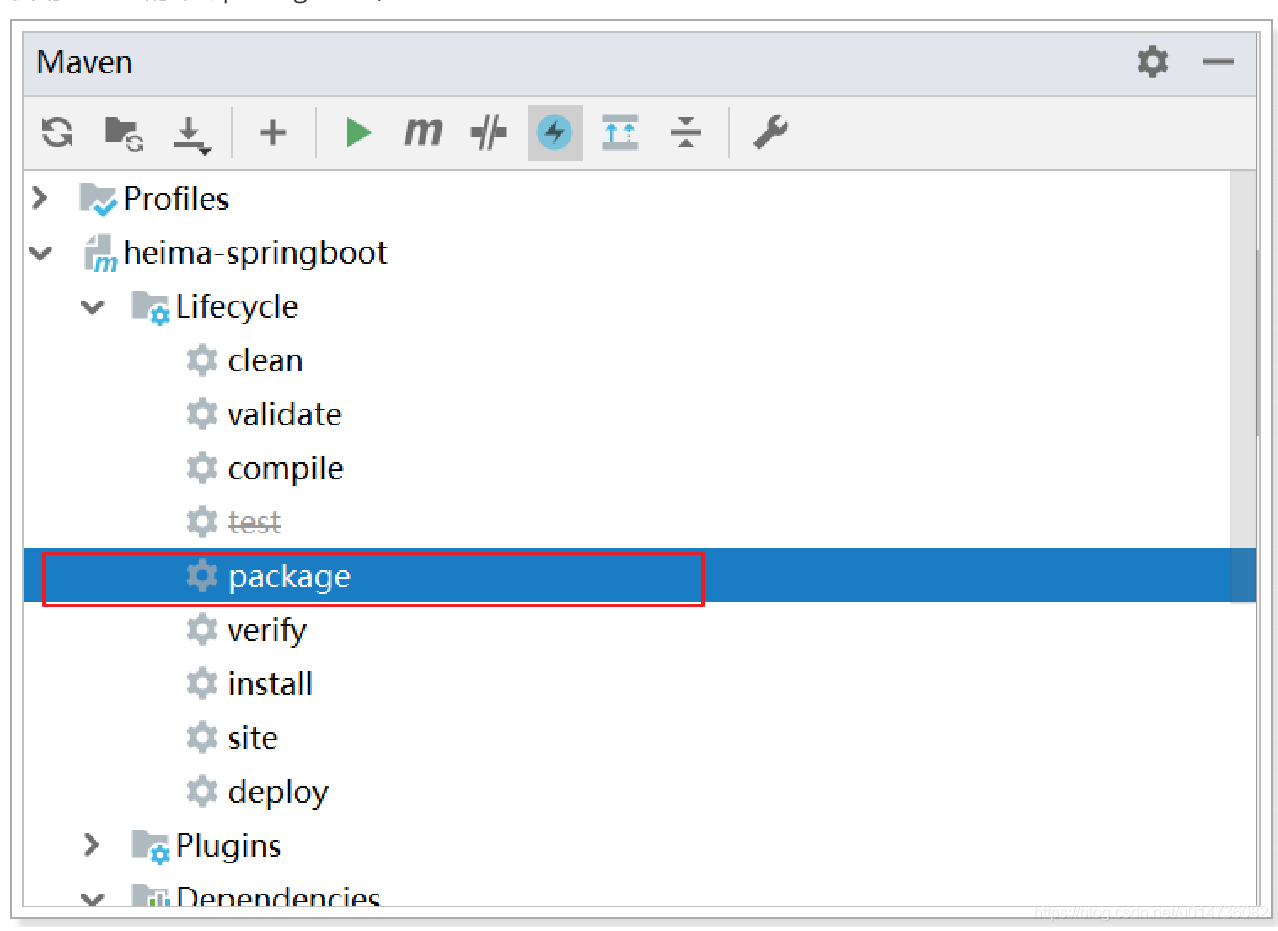1278x931 pixels.
Task: Run Maven build with green play icon
Action: click(x=358, y=132)
